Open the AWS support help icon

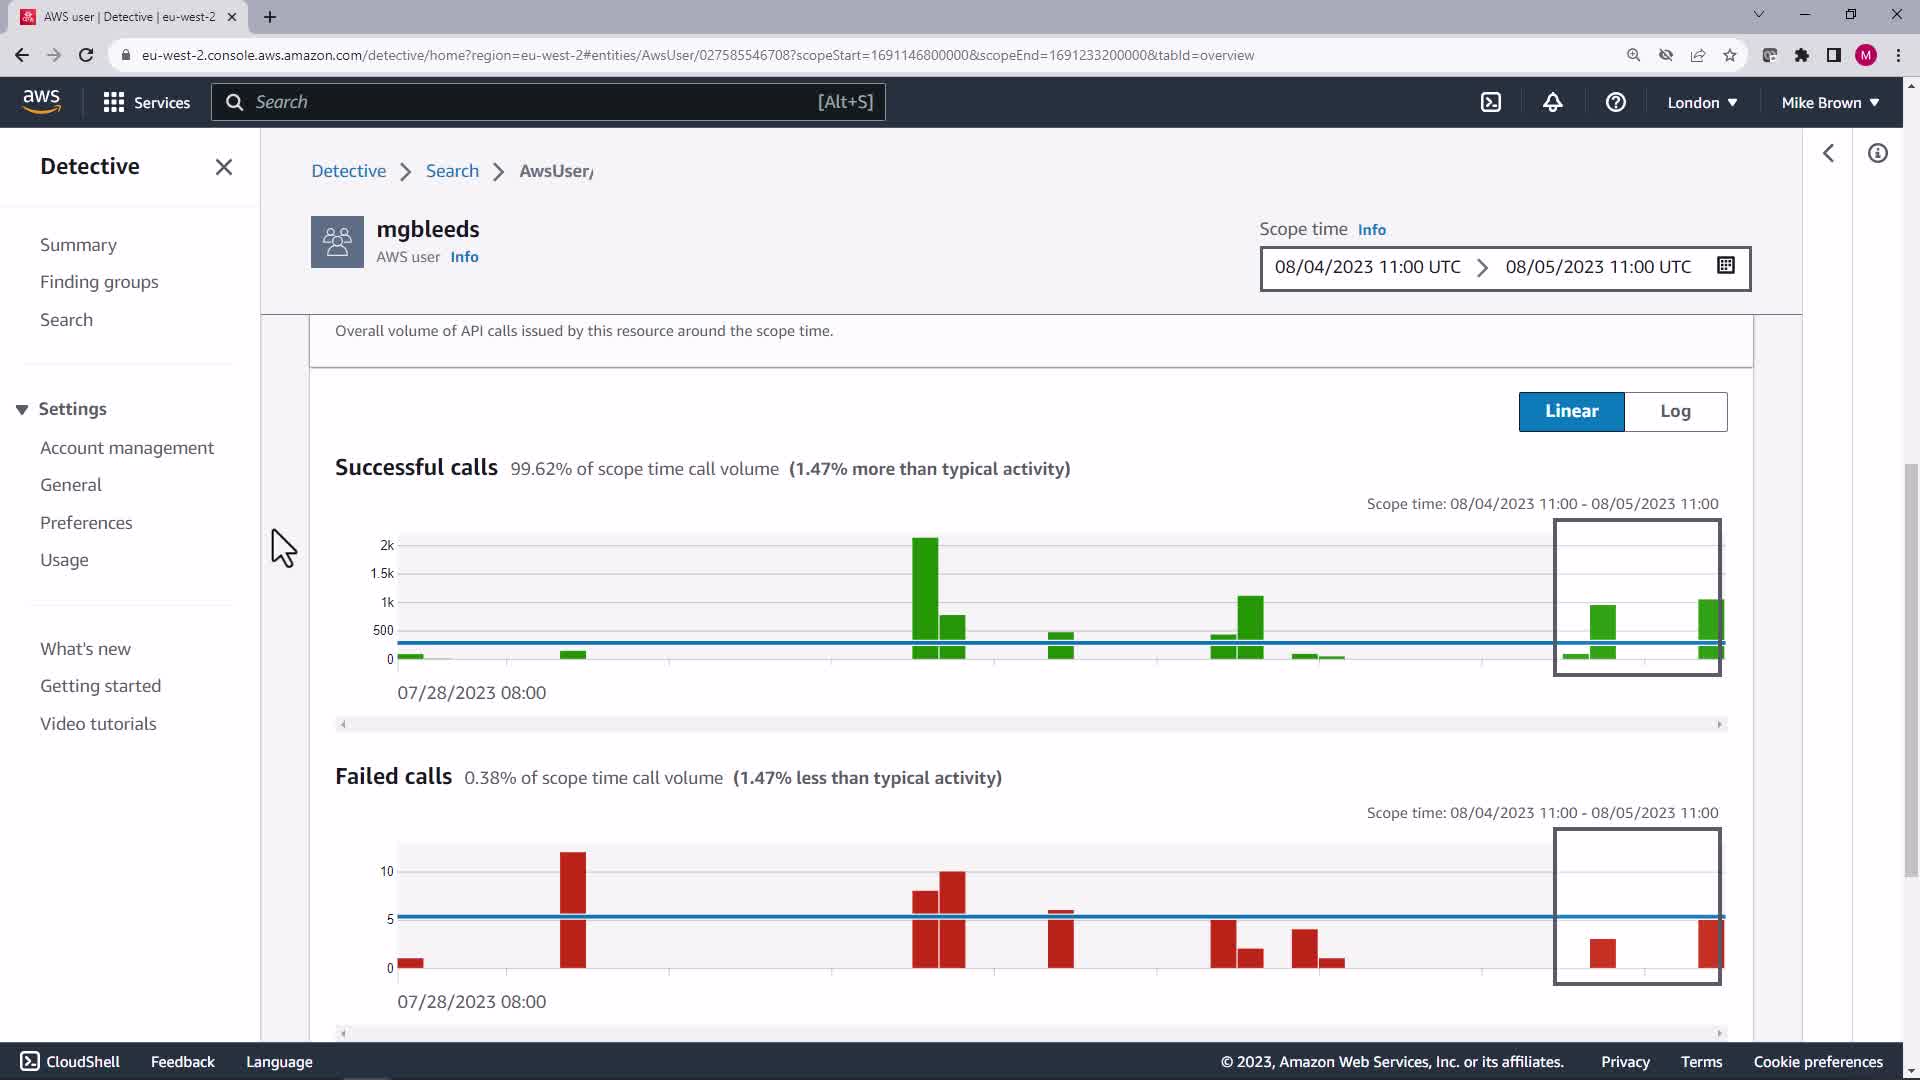click(x=1615, y=102)
